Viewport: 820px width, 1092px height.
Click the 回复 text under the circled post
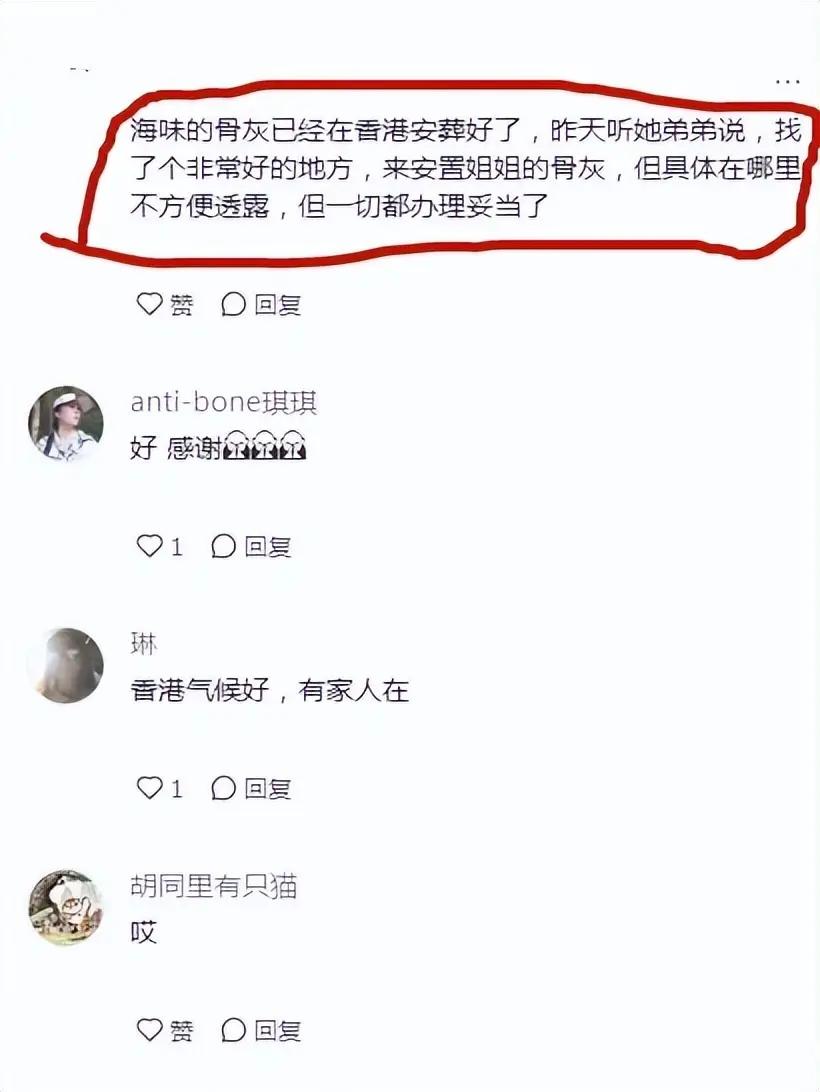coord(277,304)
